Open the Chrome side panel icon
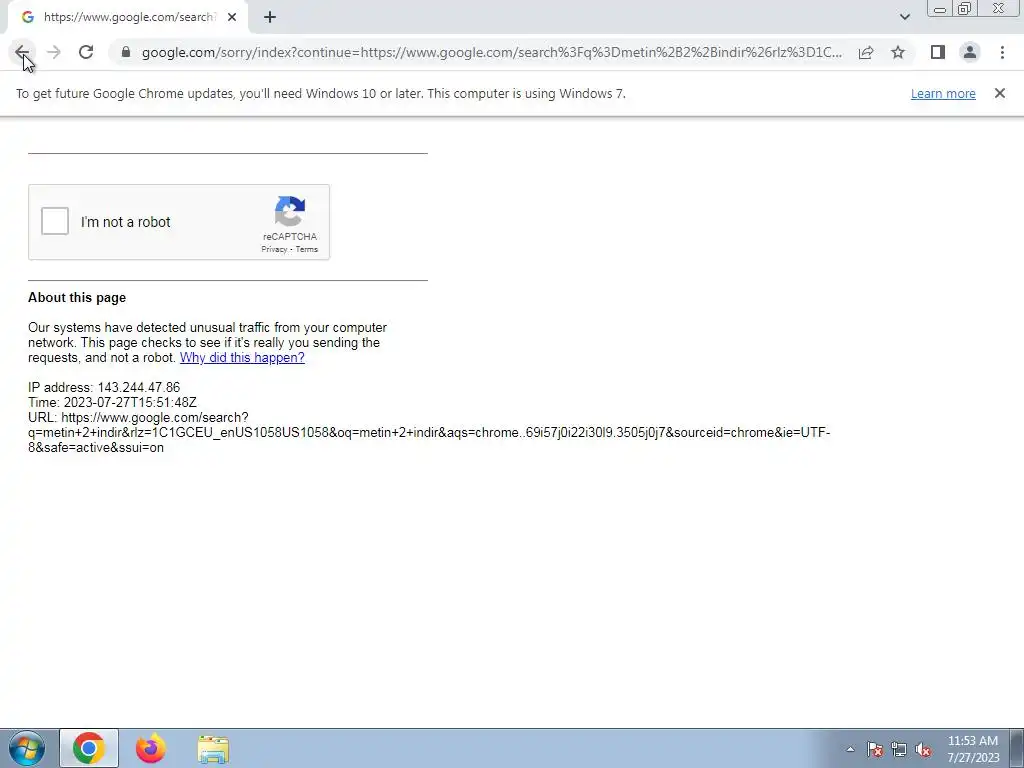Viewport: 1024px width, 768px height. pyautogui.click(x=938, y=52)
